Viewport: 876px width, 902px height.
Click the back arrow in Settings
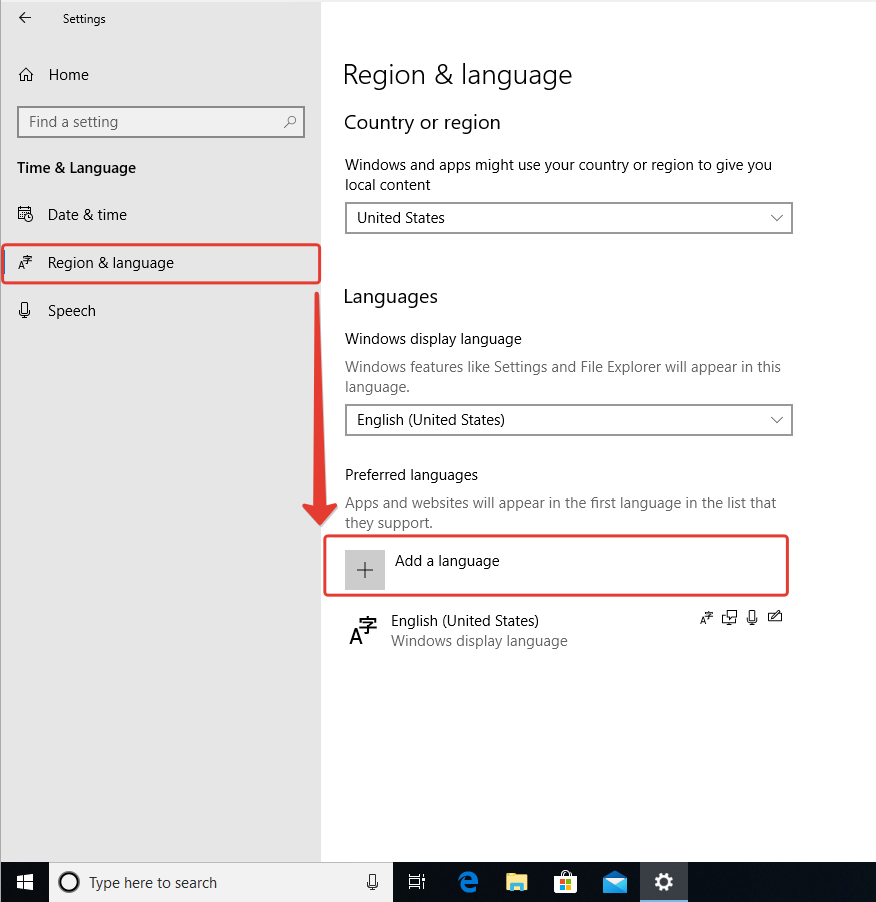pos(25,18)
